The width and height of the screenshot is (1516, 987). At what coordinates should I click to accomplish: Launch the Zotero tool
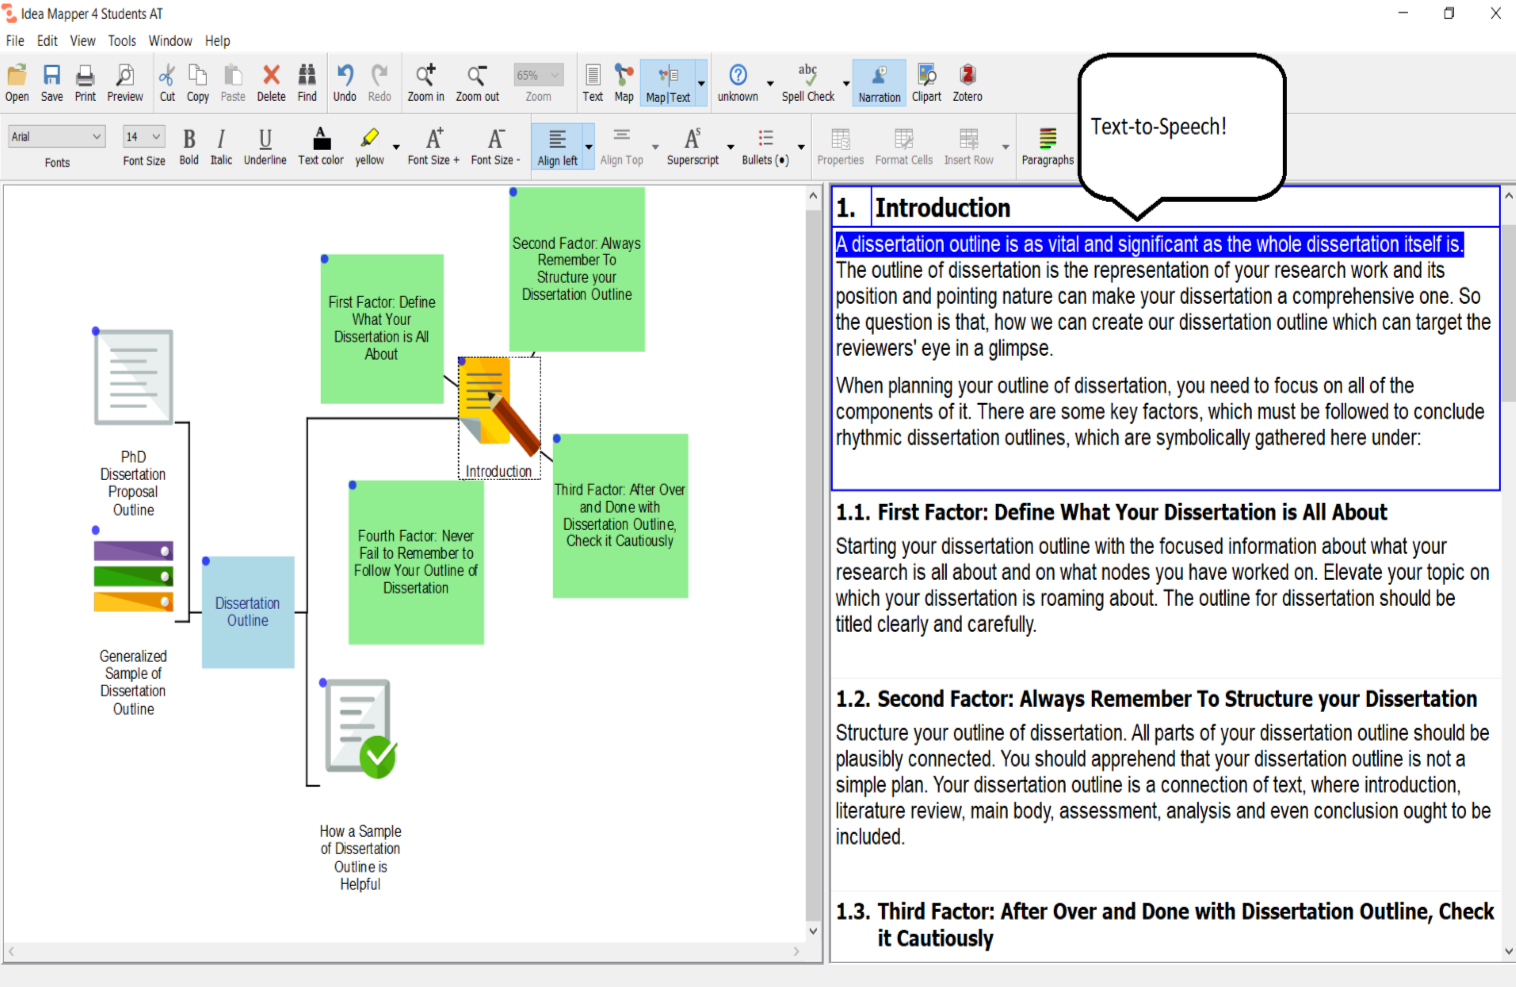click(967, 82)
